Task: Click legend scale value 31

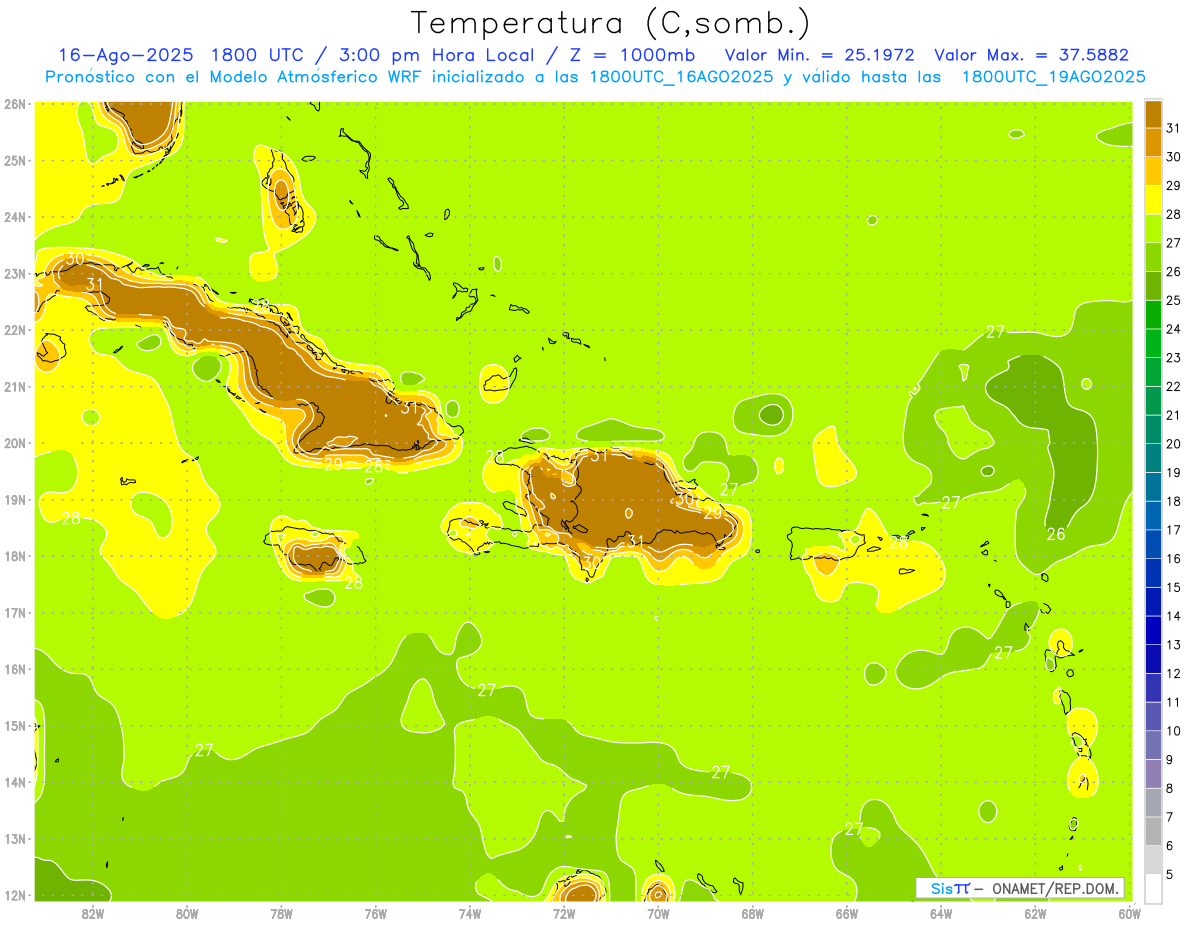Action: (x=1173, y=127)
